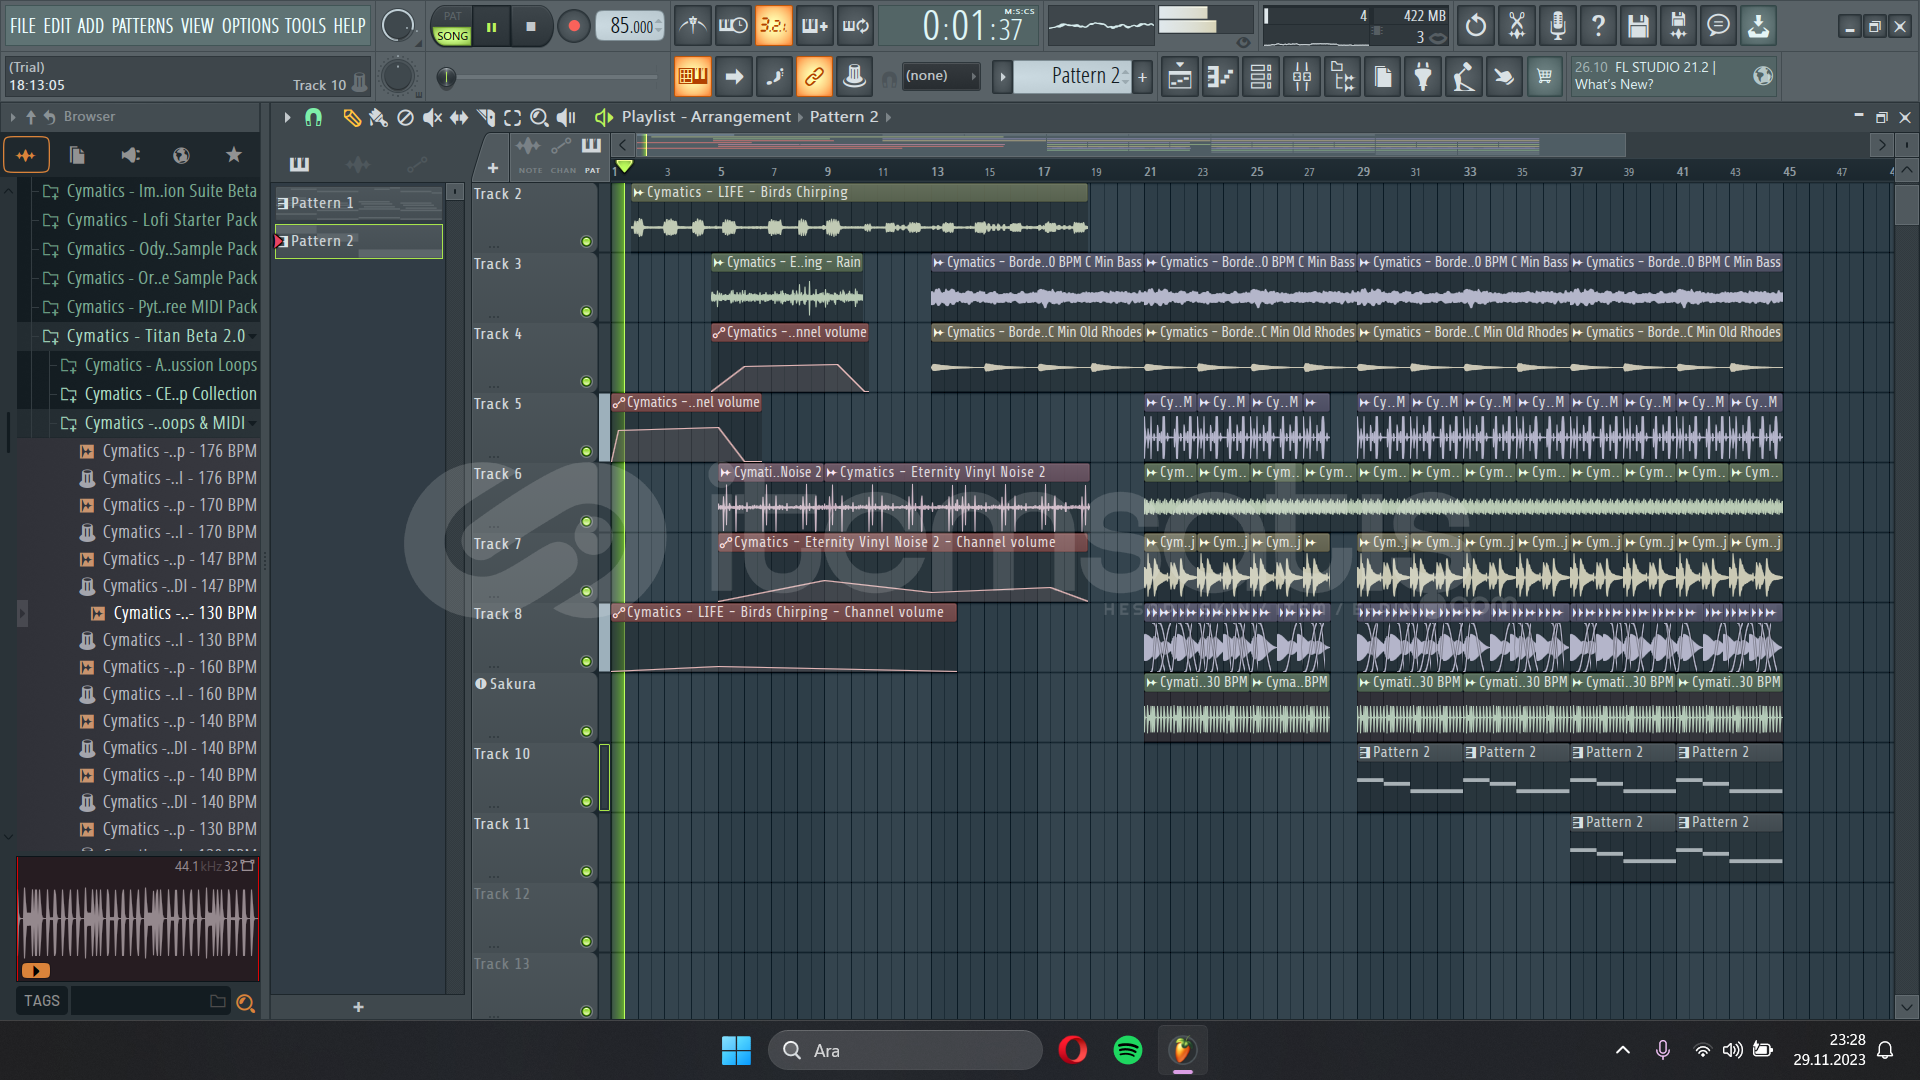Image resolution: width=1920 pixels, height=1080 pixels.
Task: Click the Undo history icon
Action: point(1476,26)
